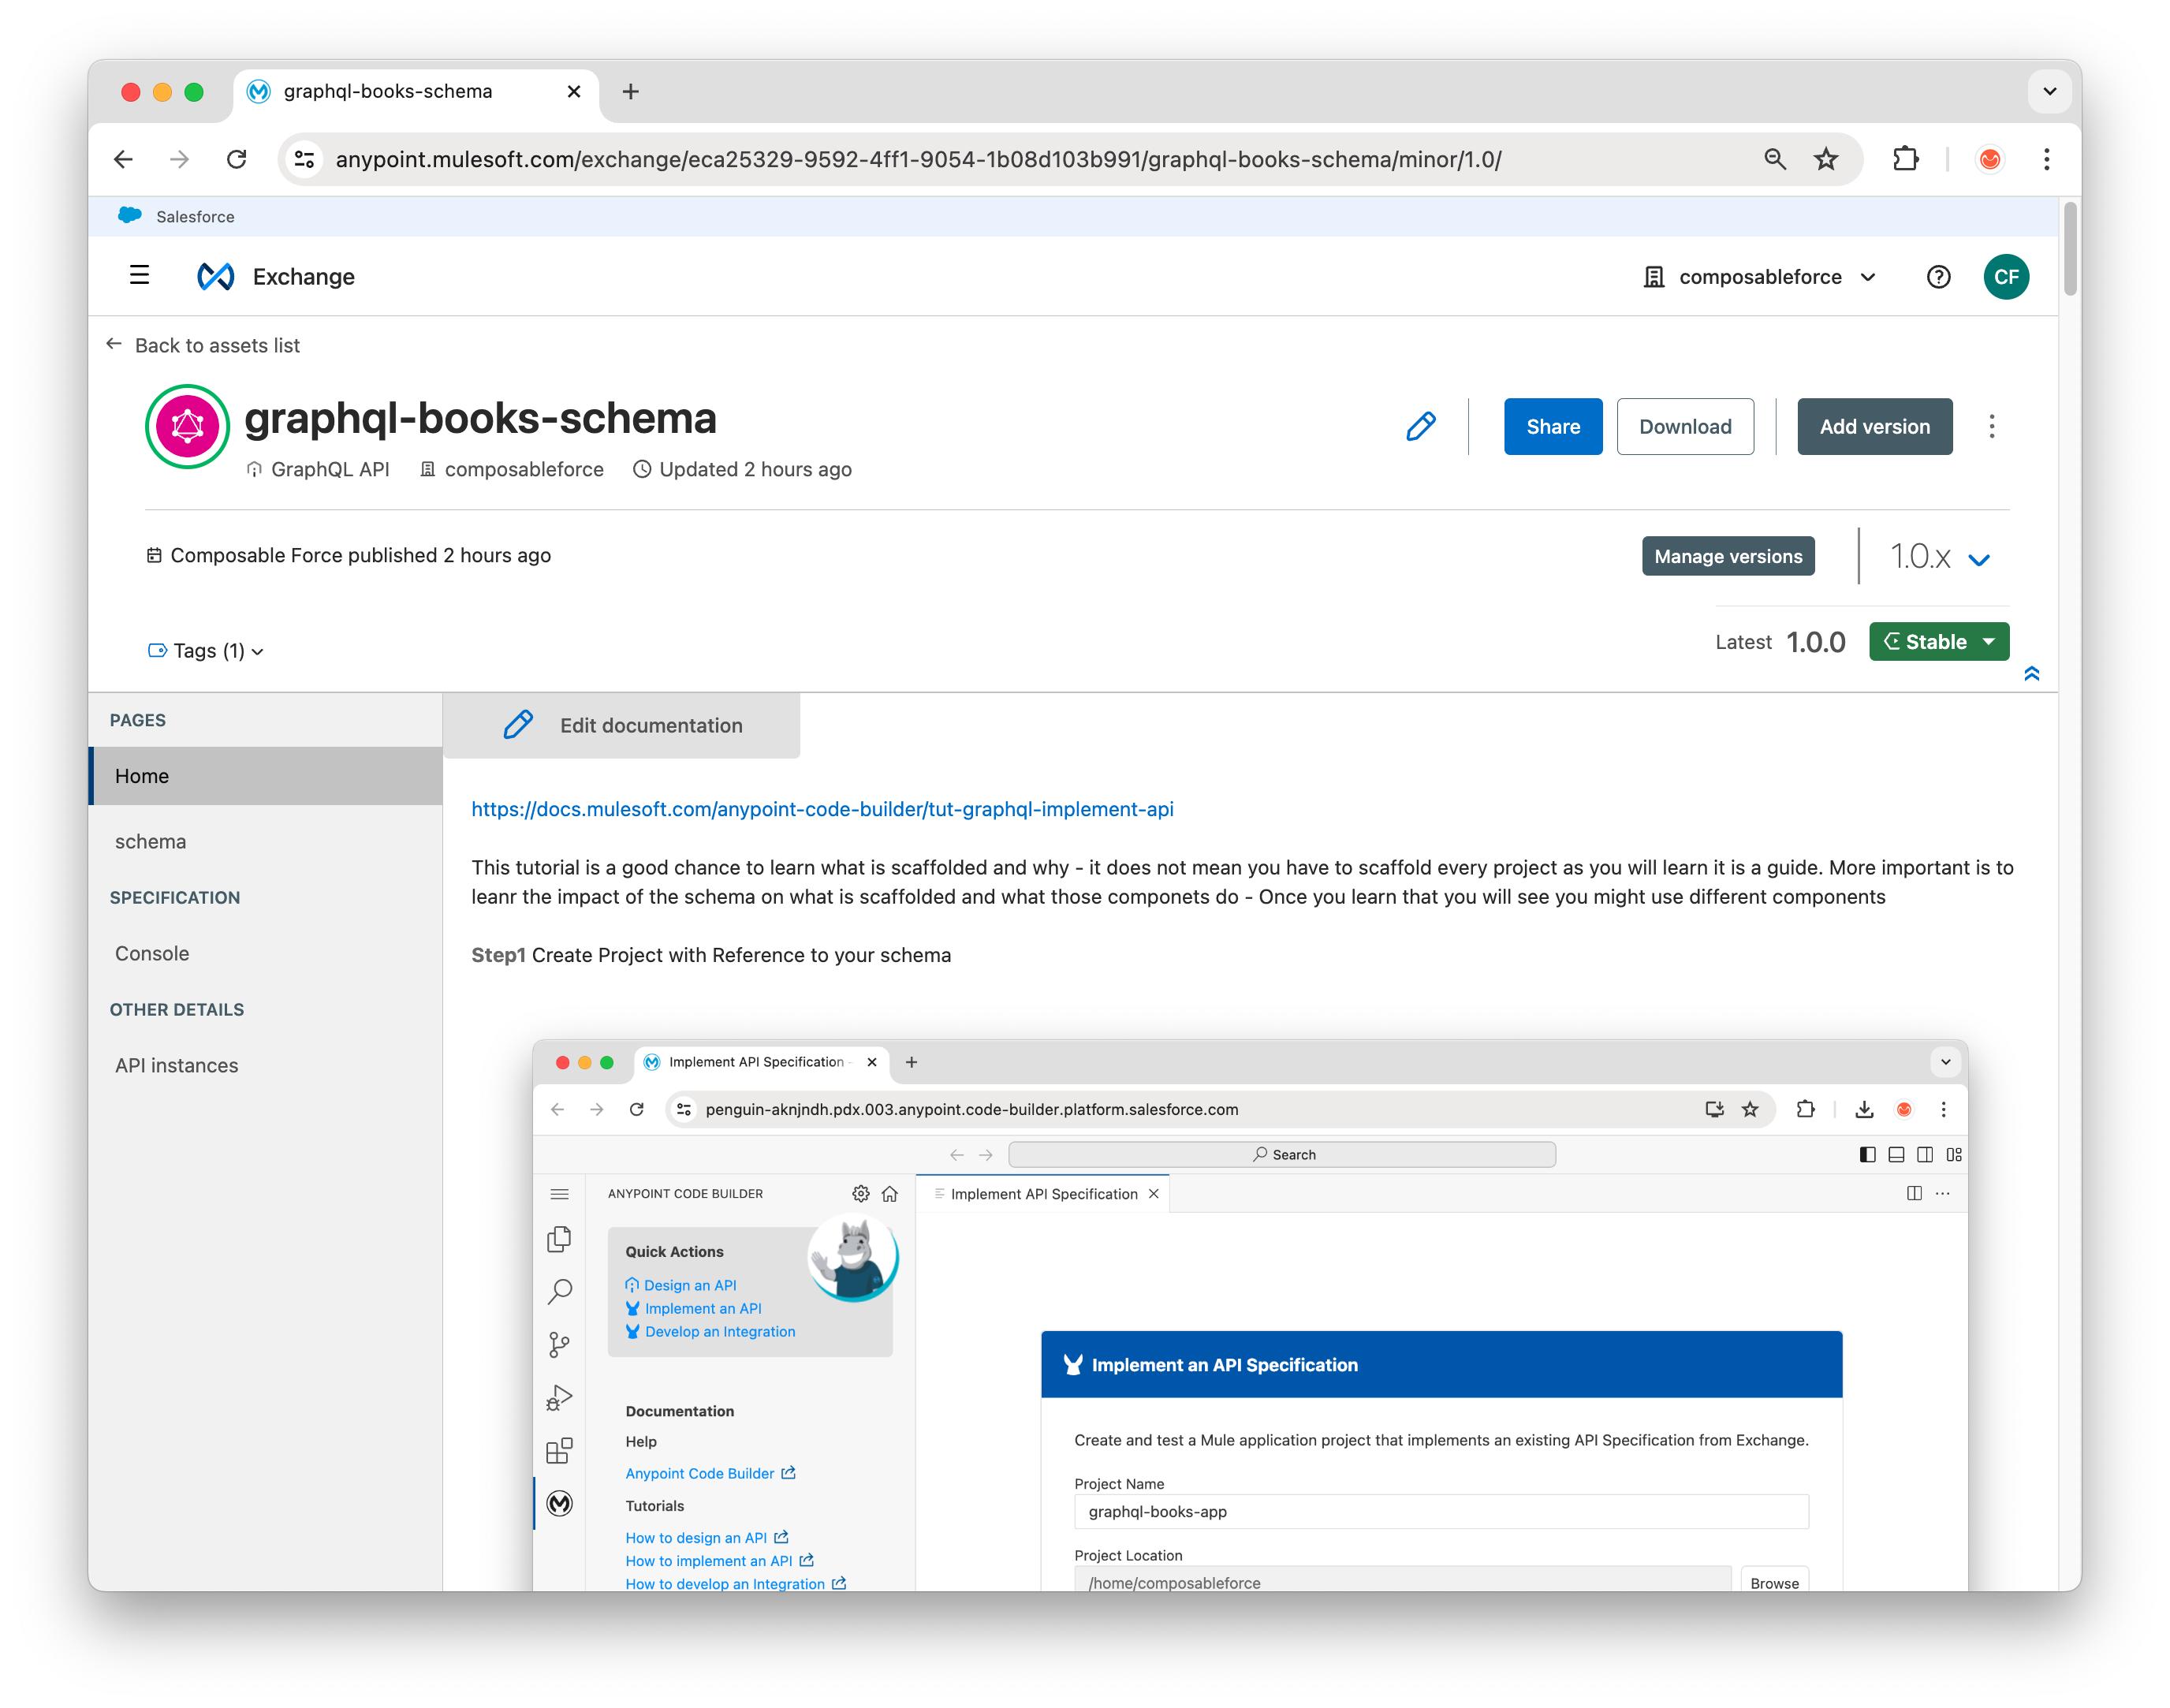Click the Salesforce bookmark label

click(195, 216)
